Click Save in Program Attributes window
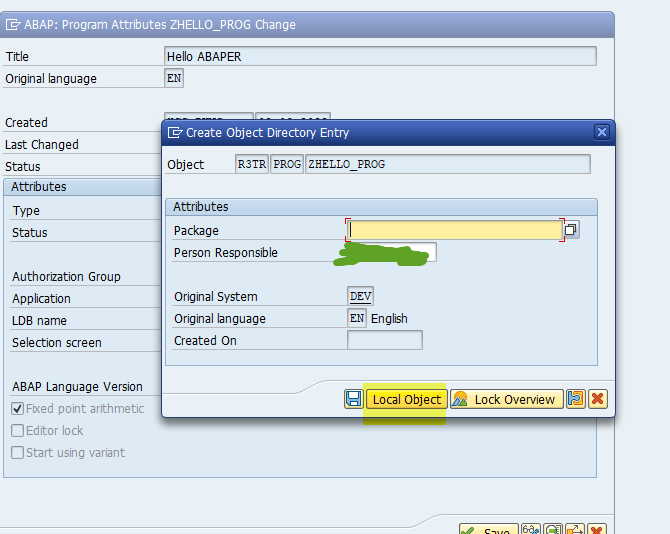670x534 pixels. (488, 530)
